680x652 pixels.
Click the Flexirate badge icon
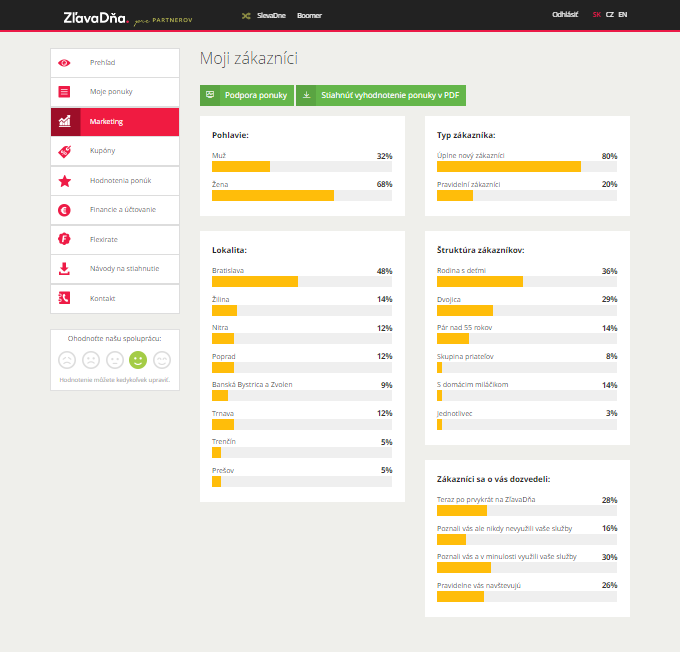65,239
